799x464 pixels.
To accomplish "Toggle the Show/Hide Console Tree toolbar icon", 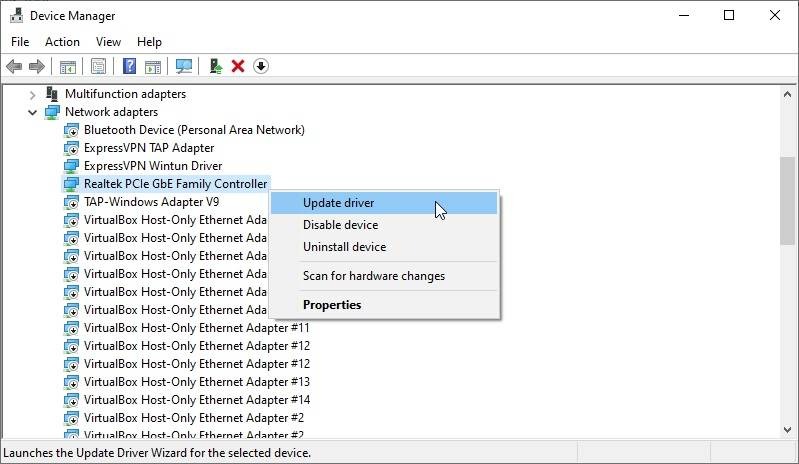I will point(68,66).
